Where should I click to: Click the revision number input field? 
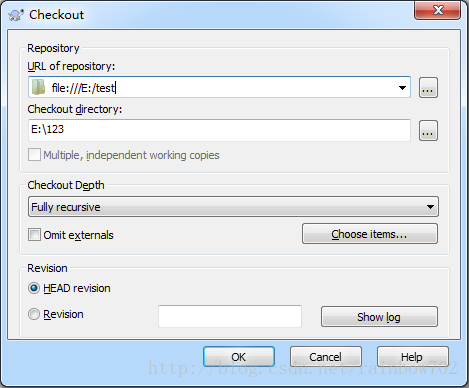(230, 316)
